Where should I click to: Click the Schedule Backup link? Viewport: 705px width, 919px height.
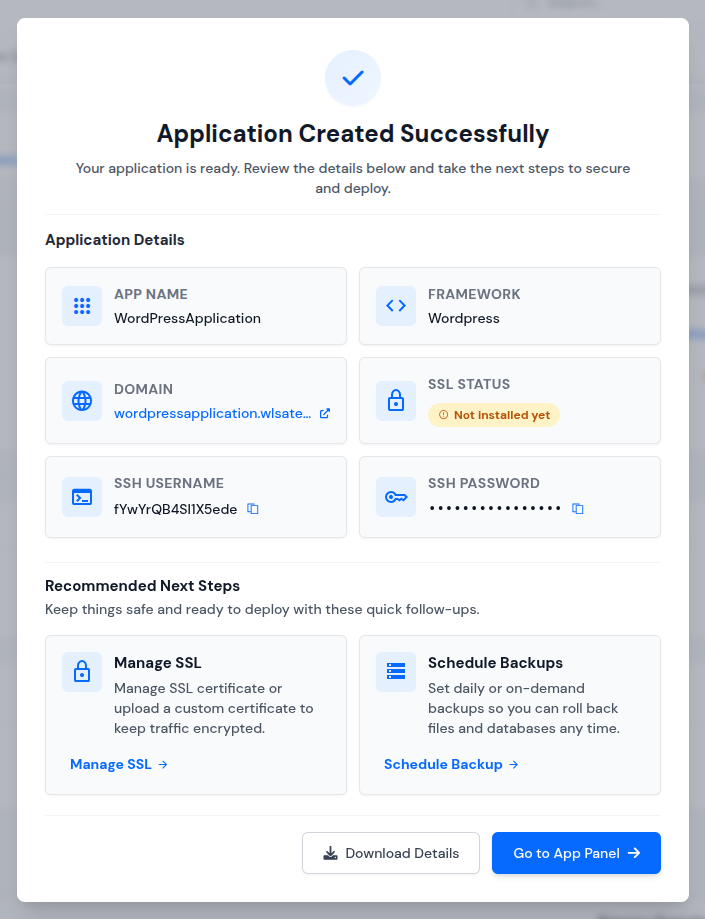click(443, 764)
